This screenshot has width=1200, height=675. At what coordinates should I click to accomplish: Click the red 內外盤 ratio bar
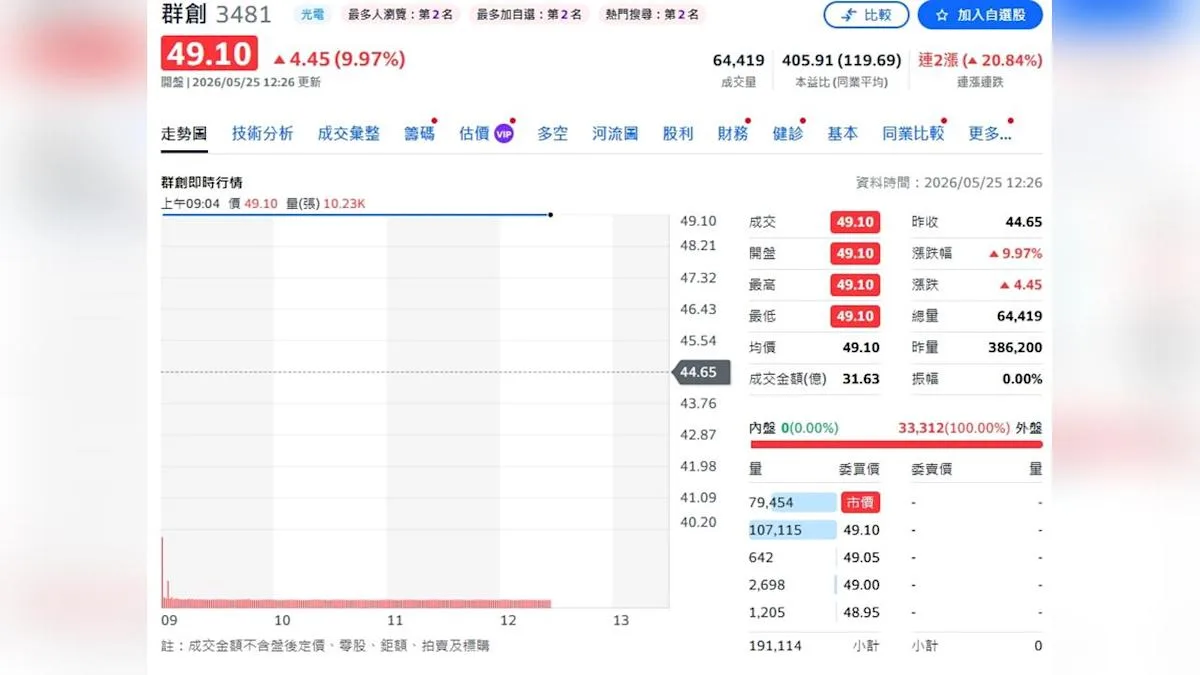896,444
